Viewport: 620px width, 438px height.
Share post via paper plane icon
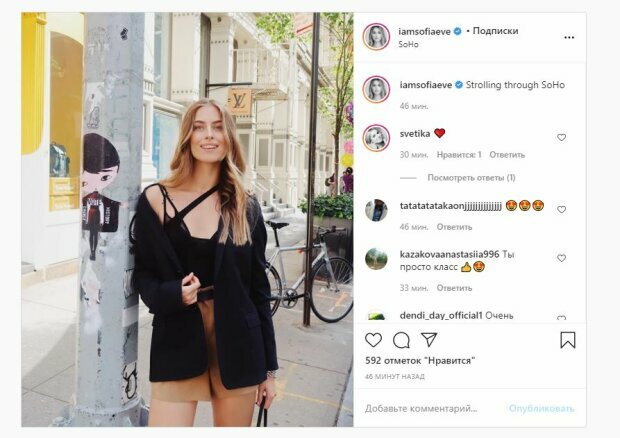click(429, 340)
